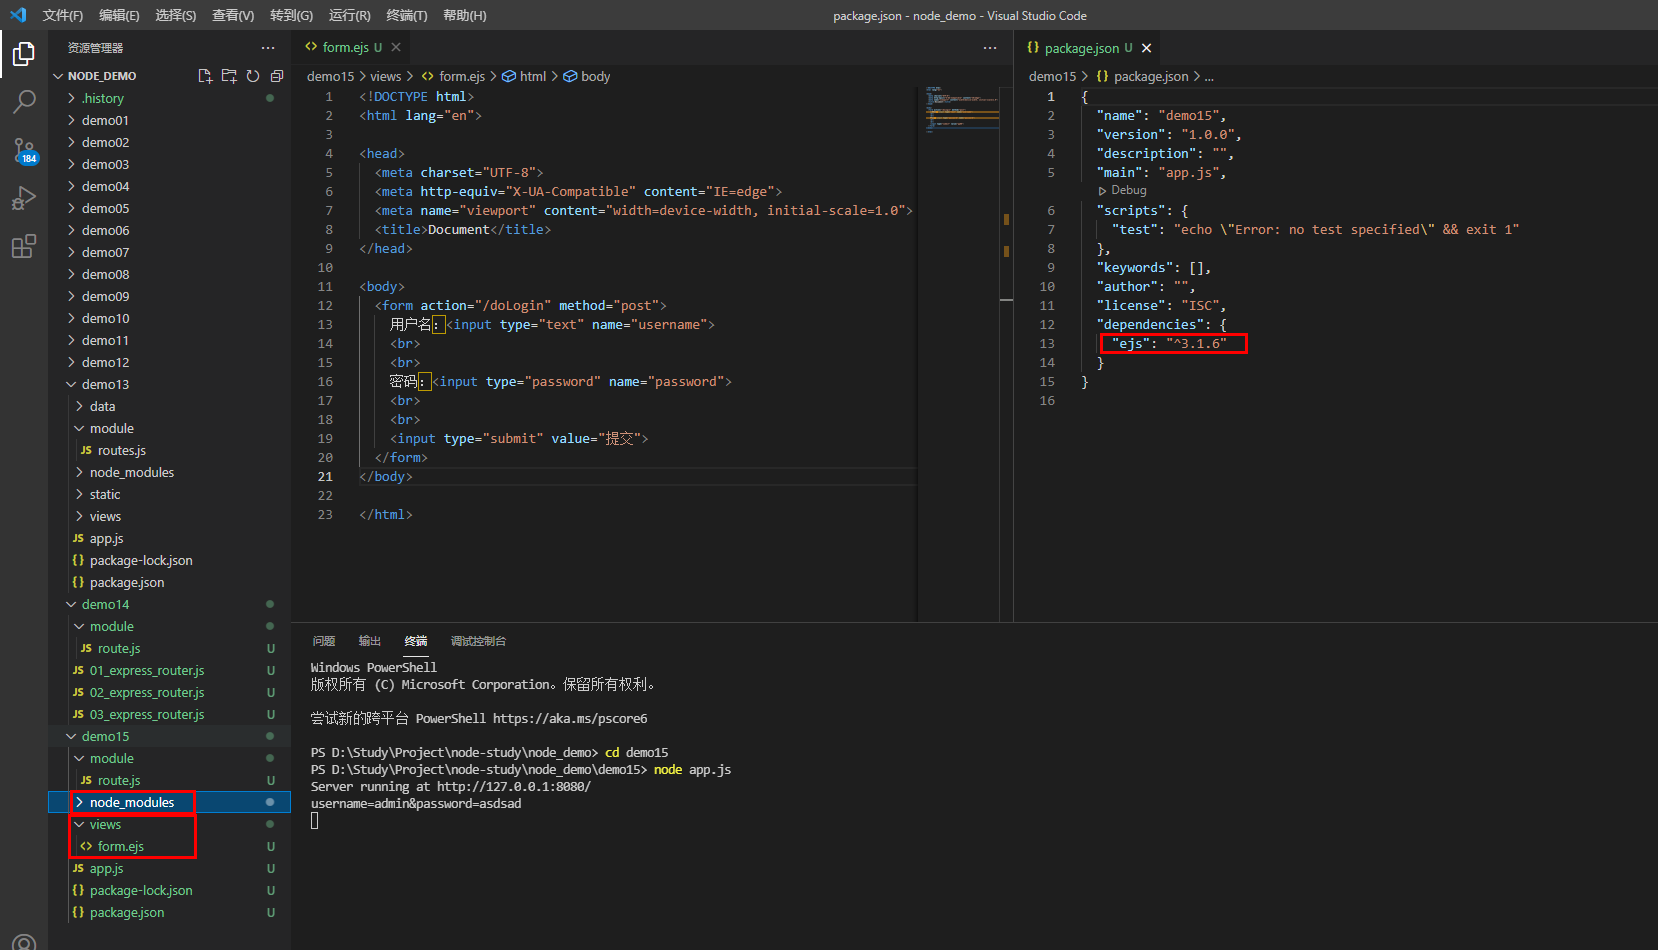The height and width of the screenshot is (950, 1658).
Task: Click New File icon in NODE_DEMO header
Action: [205, 76]
